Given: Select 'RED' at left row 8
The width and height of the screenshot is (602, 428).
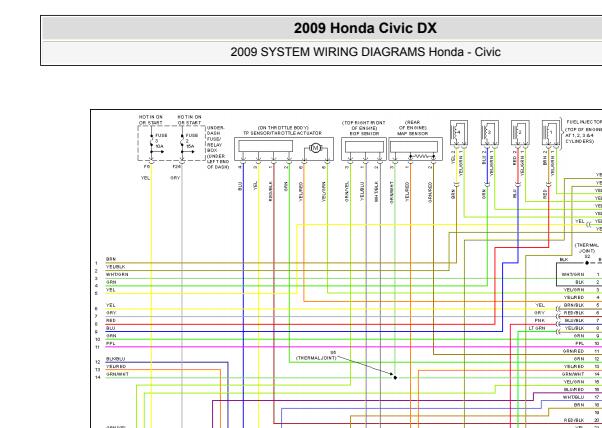Looking at the screenshot, I should point(111,321).
